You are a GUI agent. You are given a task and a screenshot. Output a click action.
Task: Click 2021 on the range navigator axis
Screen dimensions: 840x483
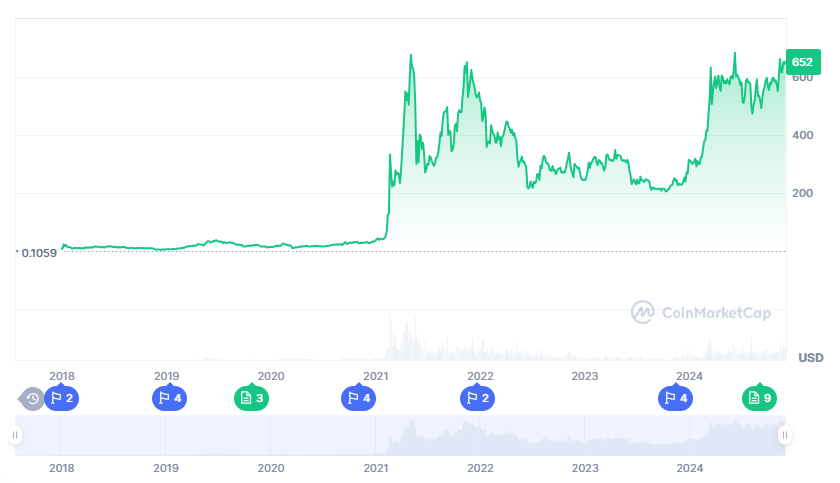click(x=375, y=467)
